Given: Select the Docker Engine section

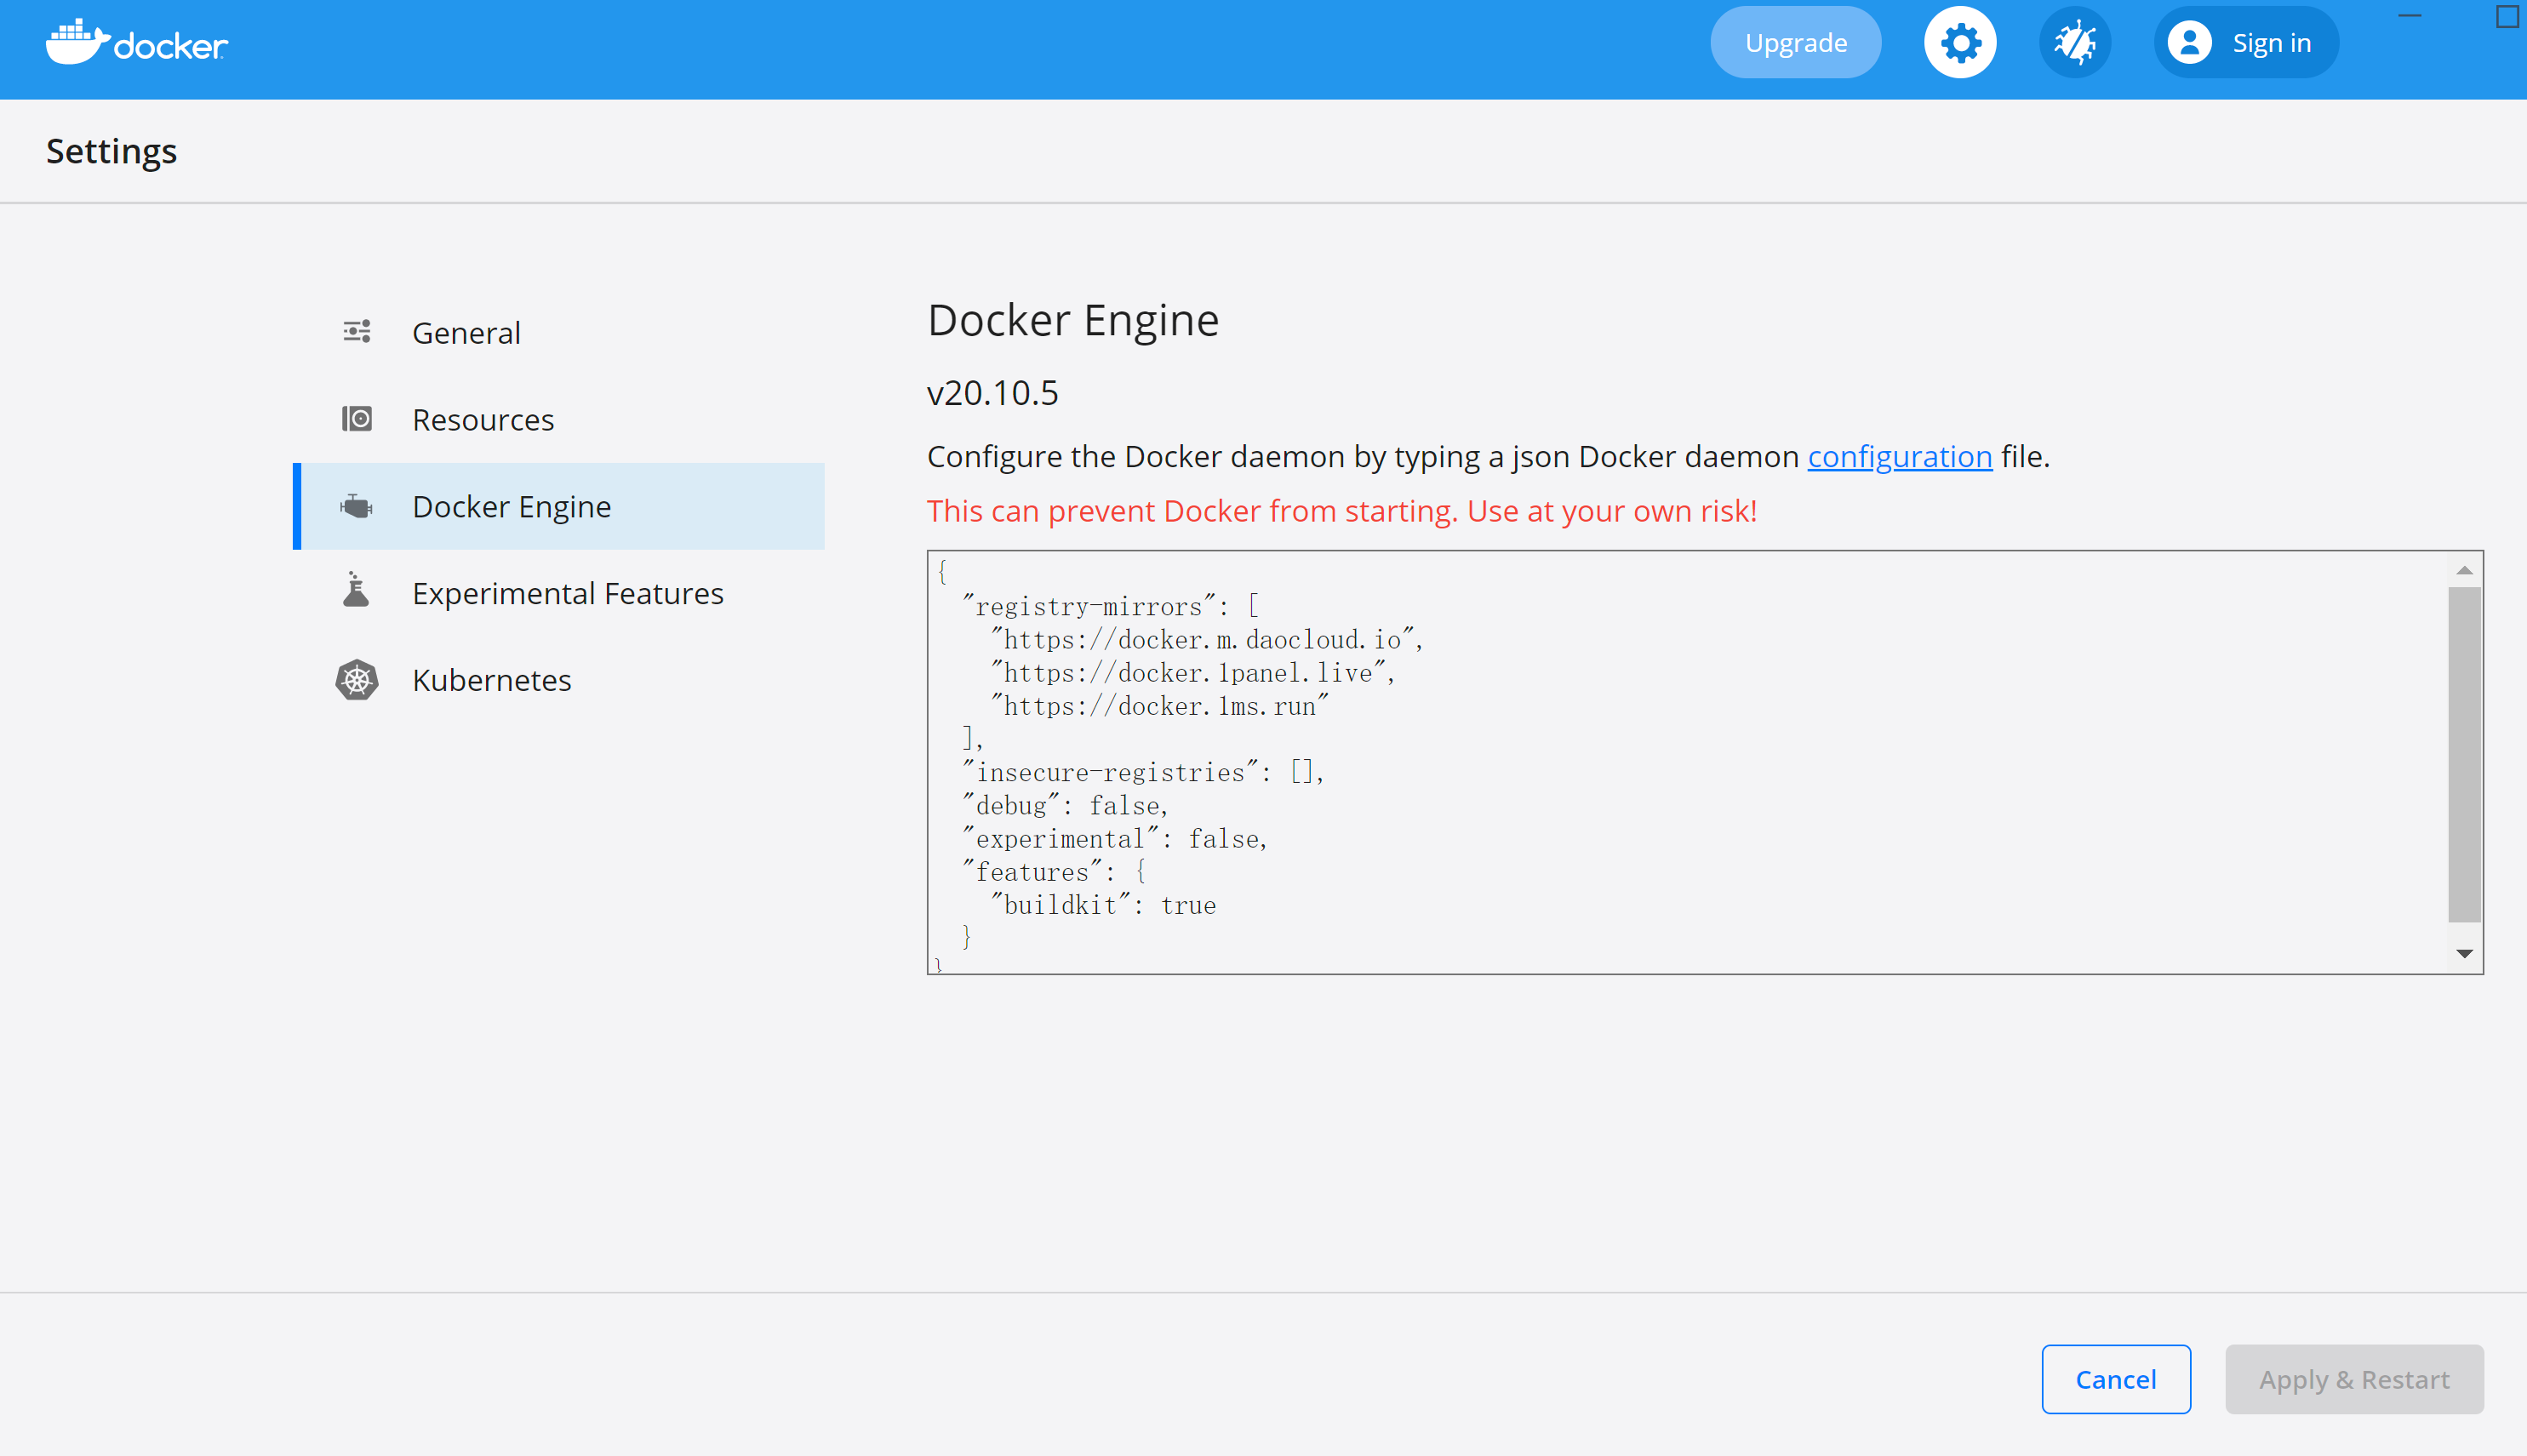Looking at the screenshot, I should point(559,506).
